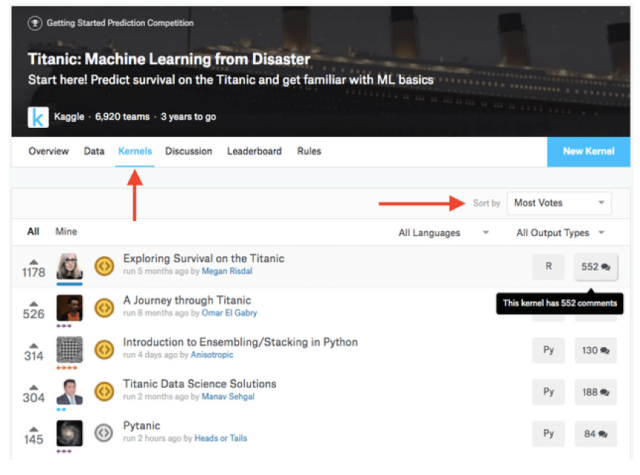This screenshot has width=640, height=475.
Task: Click the grey code badge beside Pytanic
Action: pos(104,433)
